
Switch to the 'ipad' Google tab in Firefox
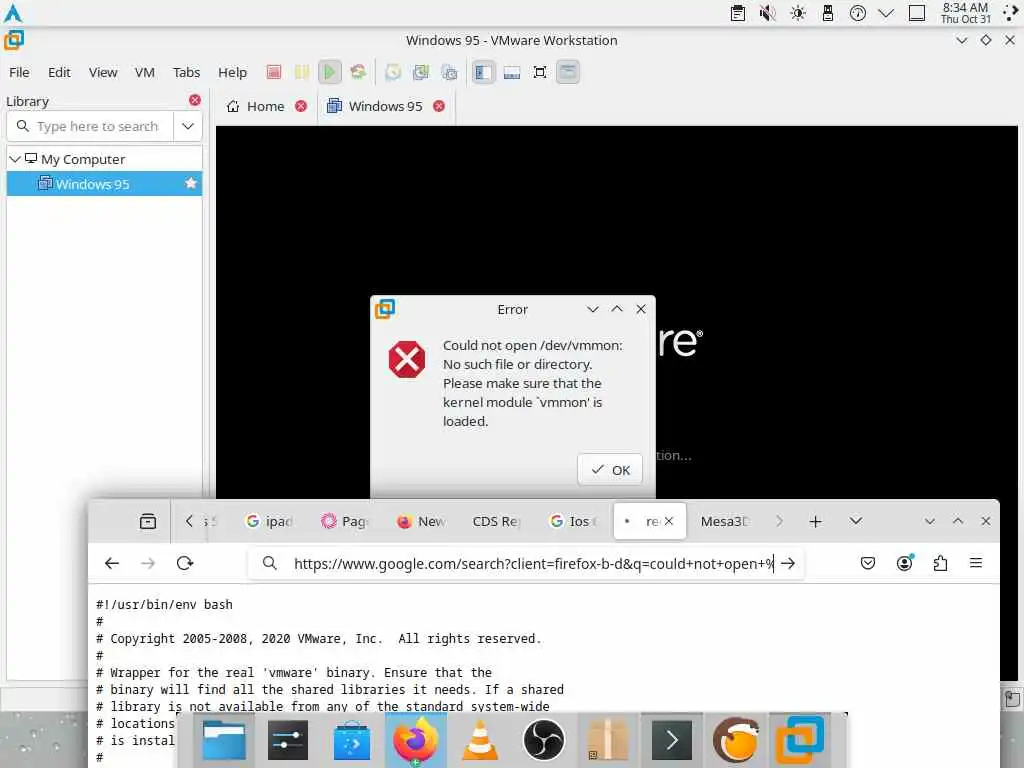tap(270, 521)
